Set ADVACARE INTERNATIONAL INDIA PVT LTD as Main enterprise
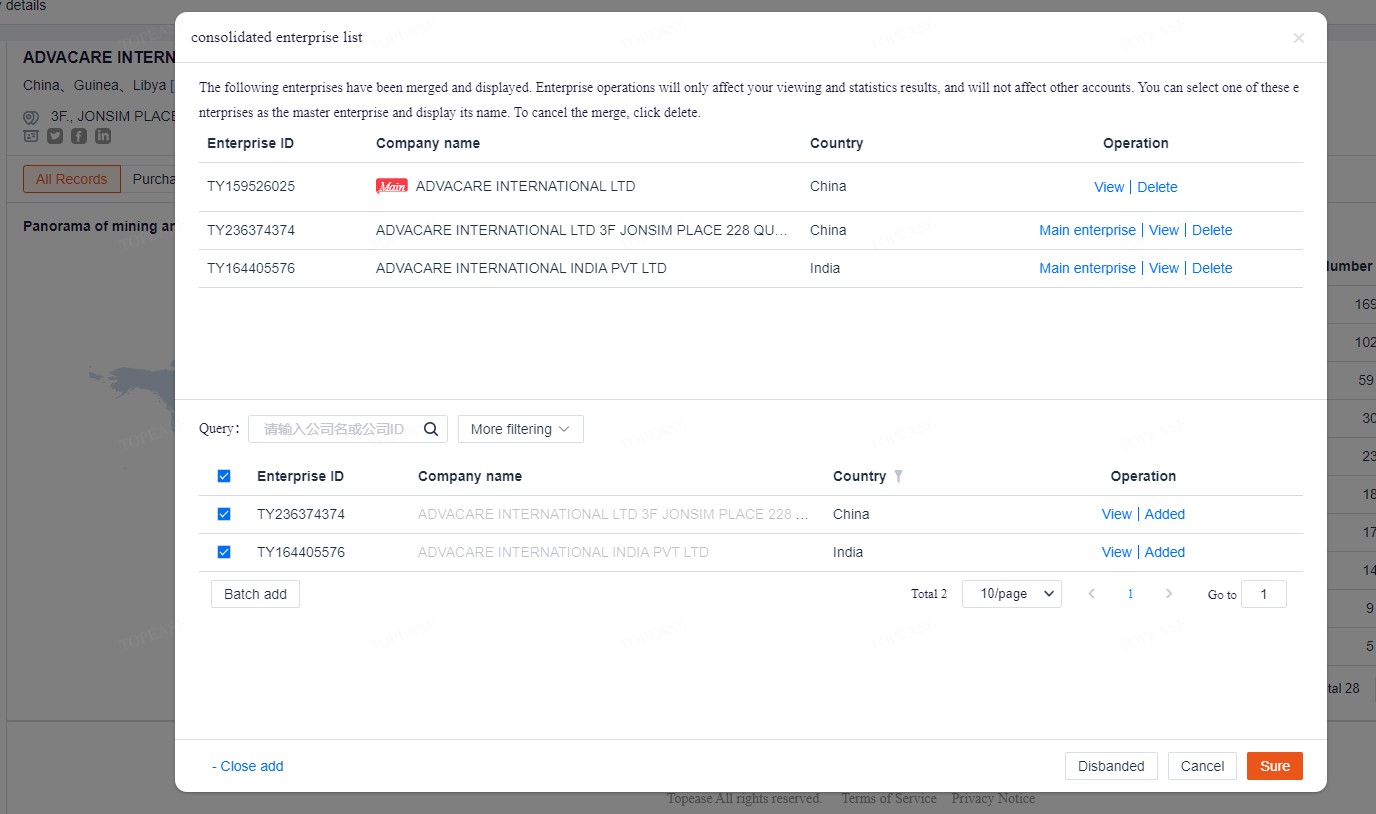Screen dimensions: 1376x814 (1087, 268)
